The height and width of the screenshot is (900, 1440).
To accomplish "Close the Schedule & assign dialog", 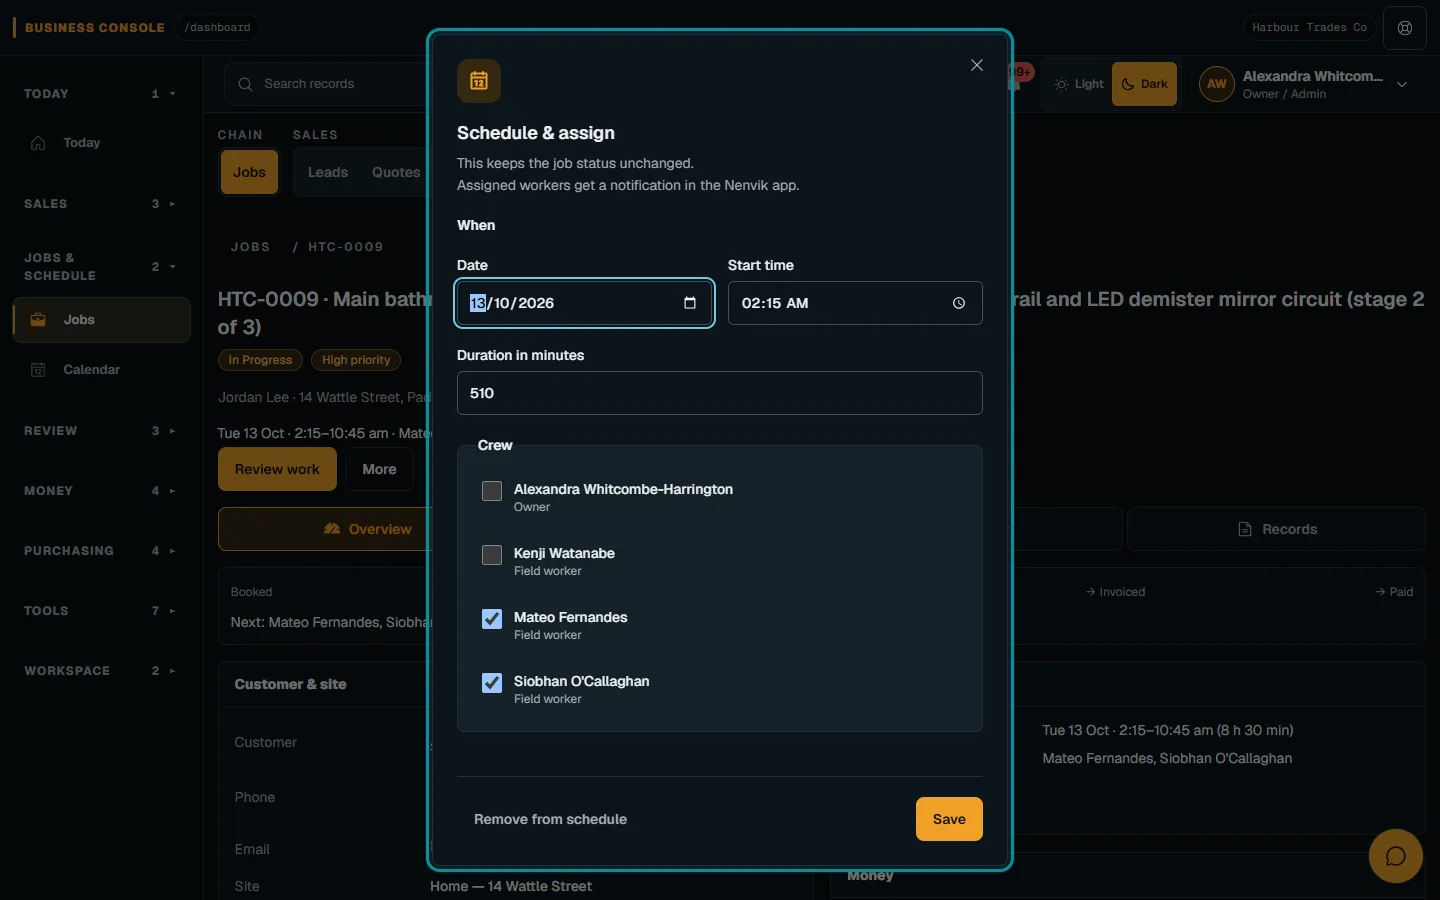I will tap(977, 65).
